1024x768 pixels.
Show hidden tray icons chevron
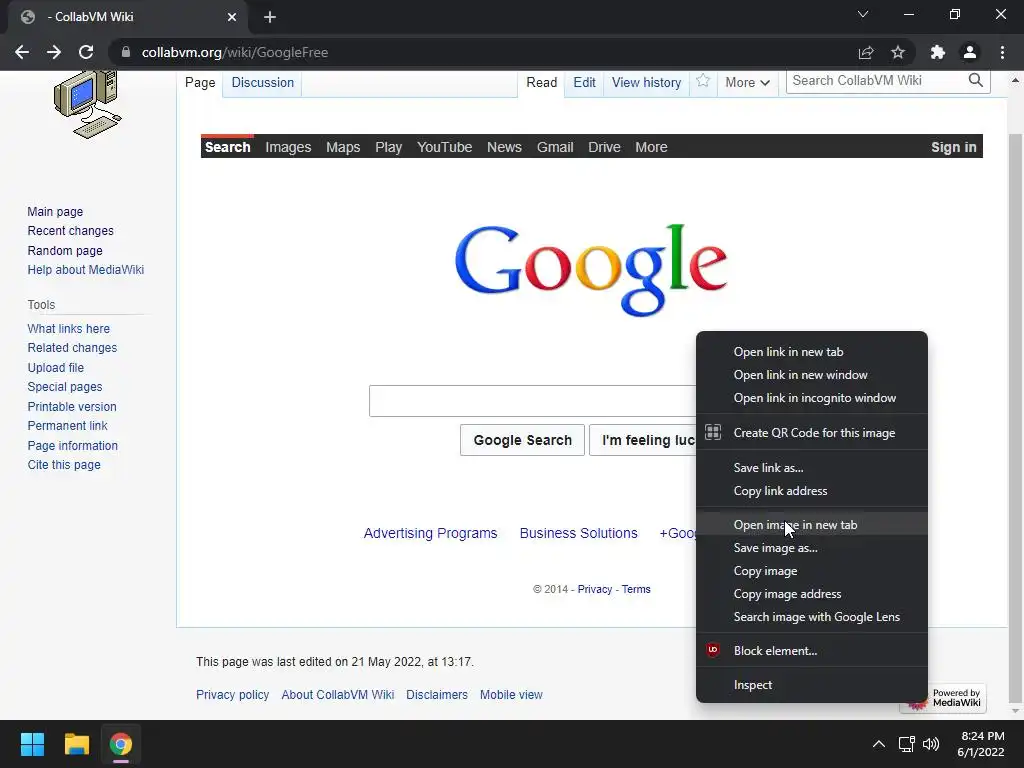coord(879,744)
